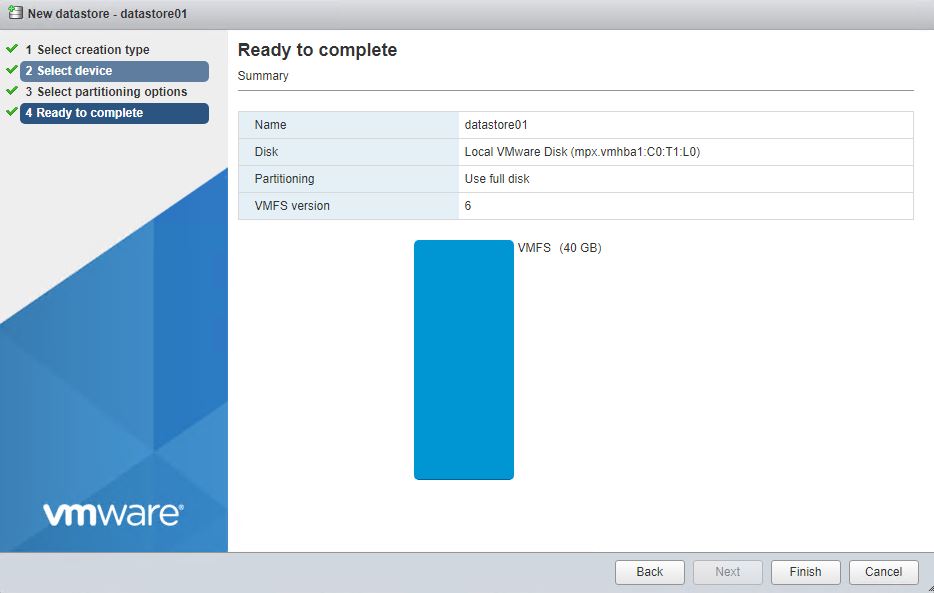Click the green checkmark beside Select partitioning options
This screenshot has height=593, width=934.
[12, 91]
